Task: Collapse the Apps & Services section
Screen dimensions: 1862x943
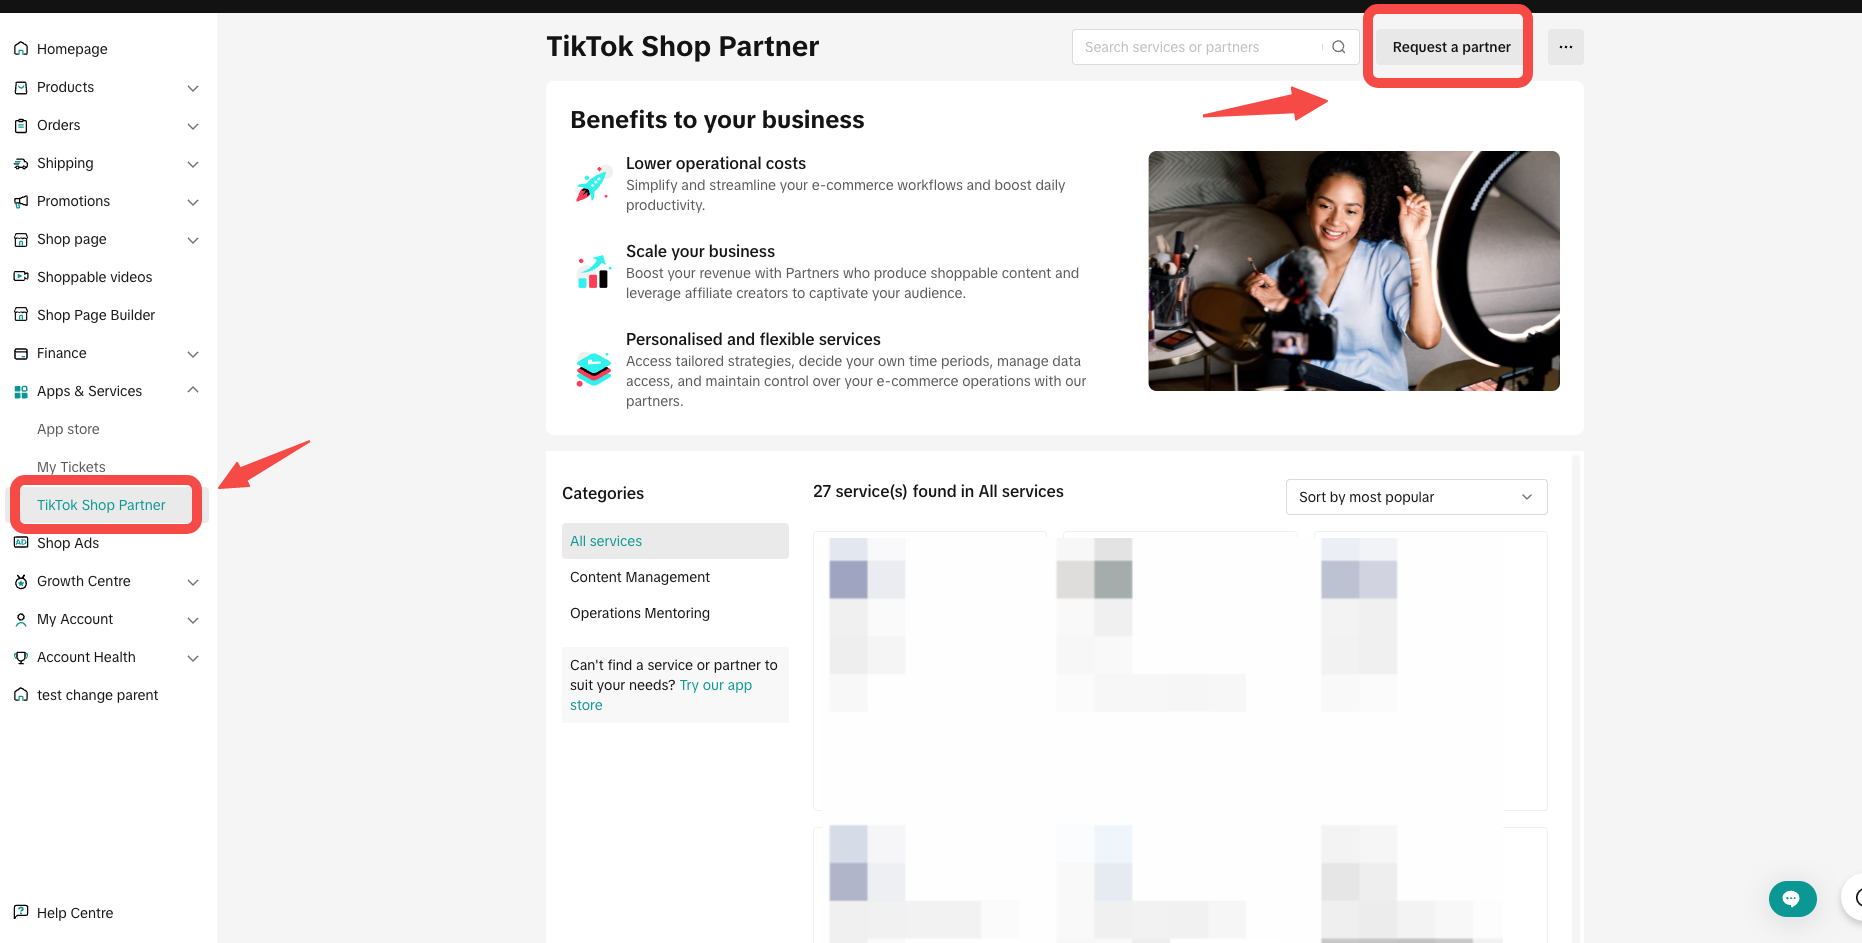Action: click(x=193, y=390)
